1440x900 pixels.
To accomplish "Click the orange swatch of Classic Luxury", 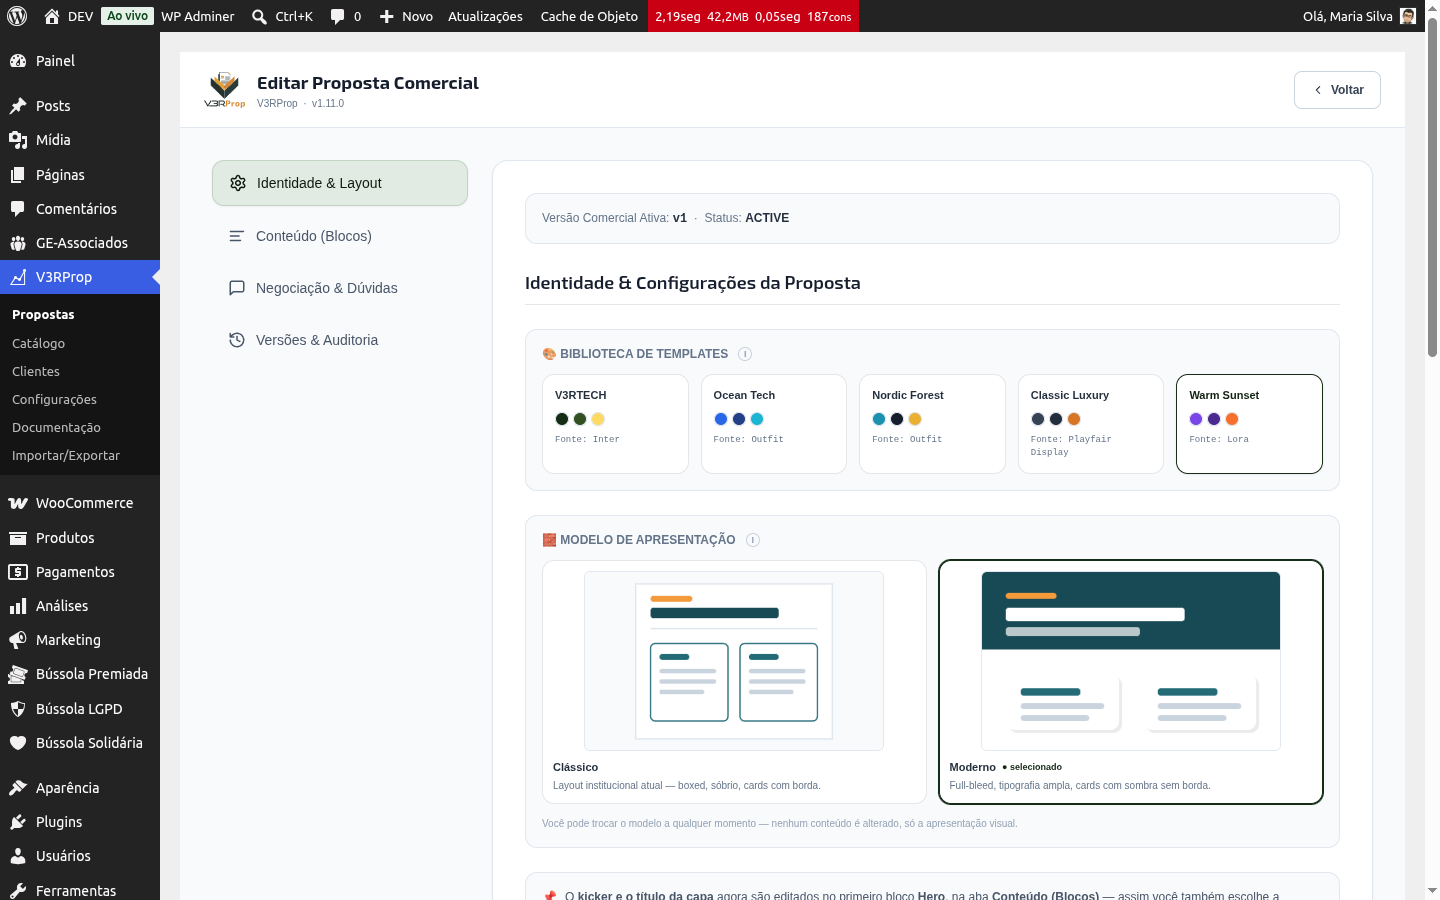I will point(1074,419).
